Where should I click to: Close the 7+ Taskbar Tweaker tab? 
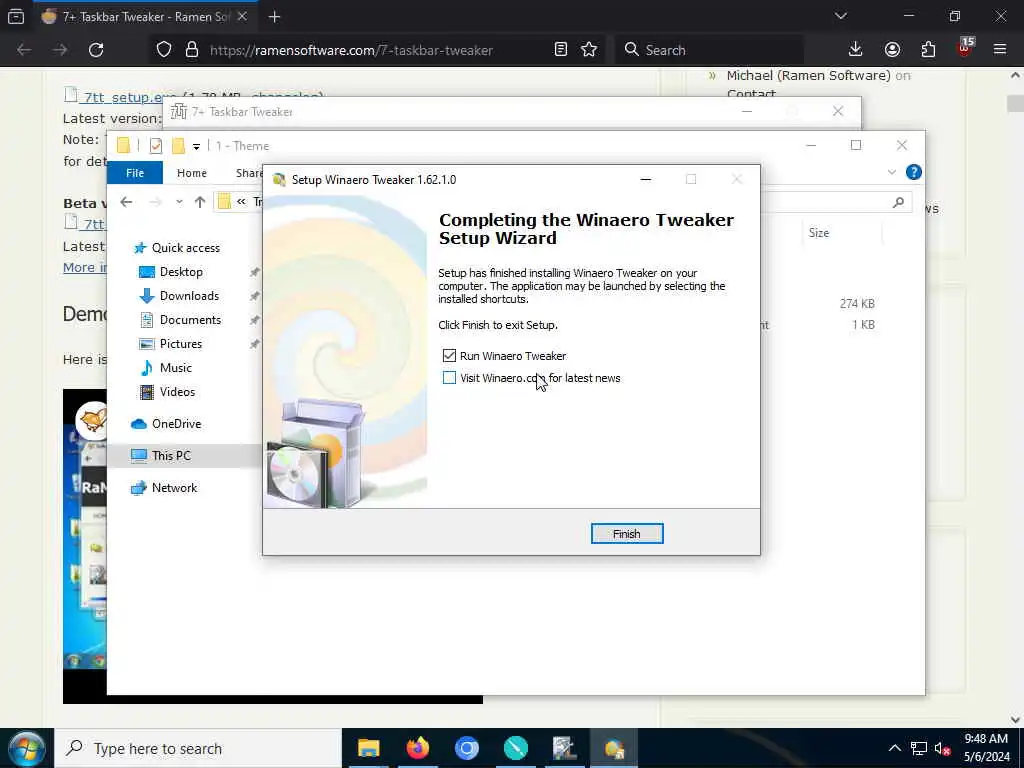[242, 16]
